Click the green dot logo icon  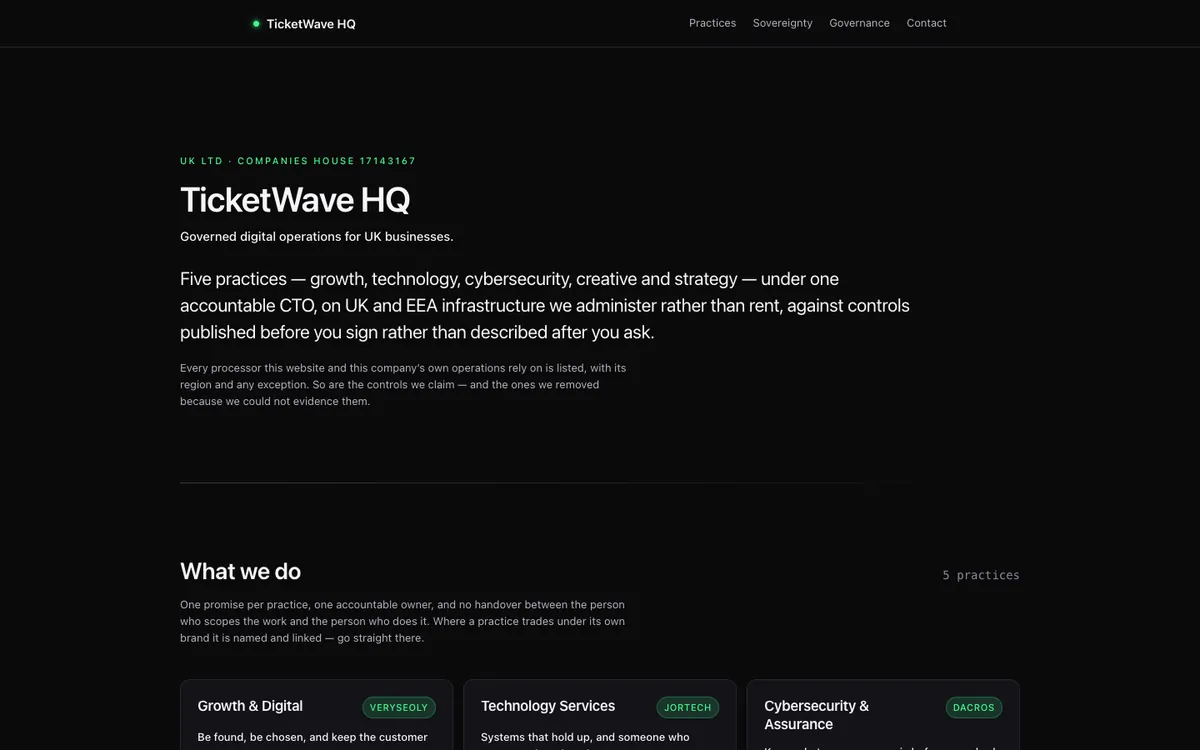pos(256,24)
